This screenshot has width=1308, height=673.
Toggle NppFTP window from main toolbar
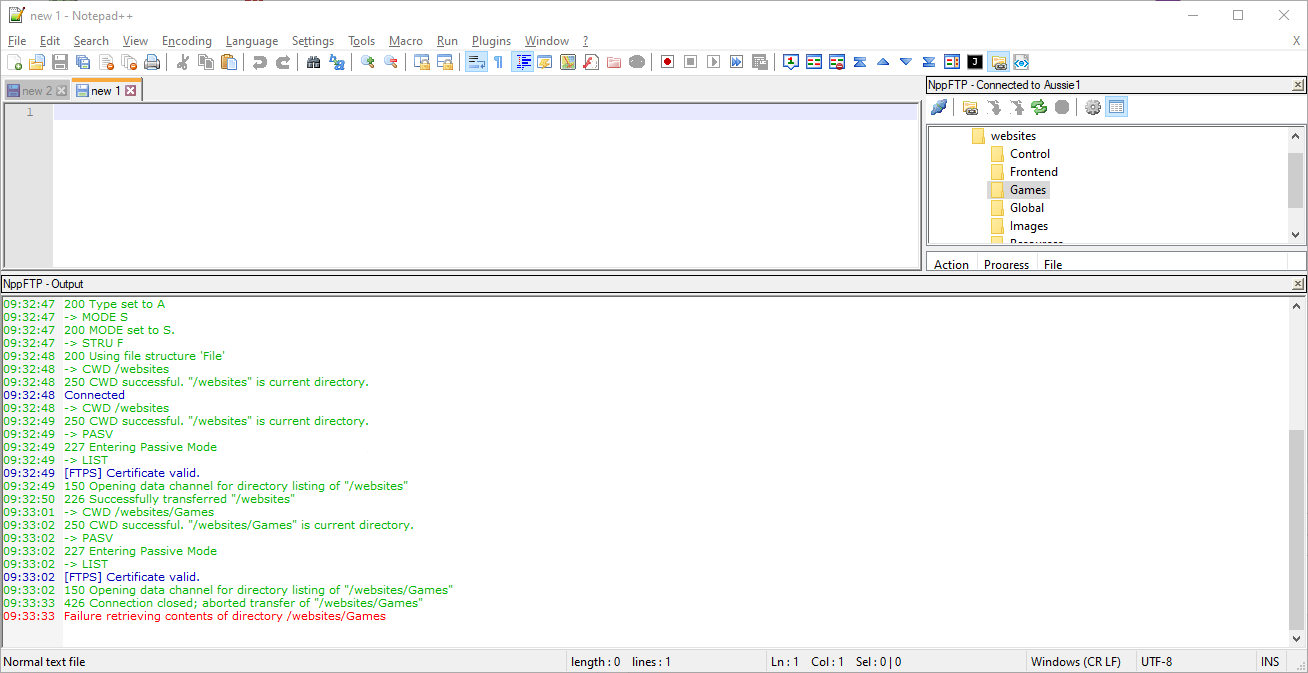tap(998, 62)
